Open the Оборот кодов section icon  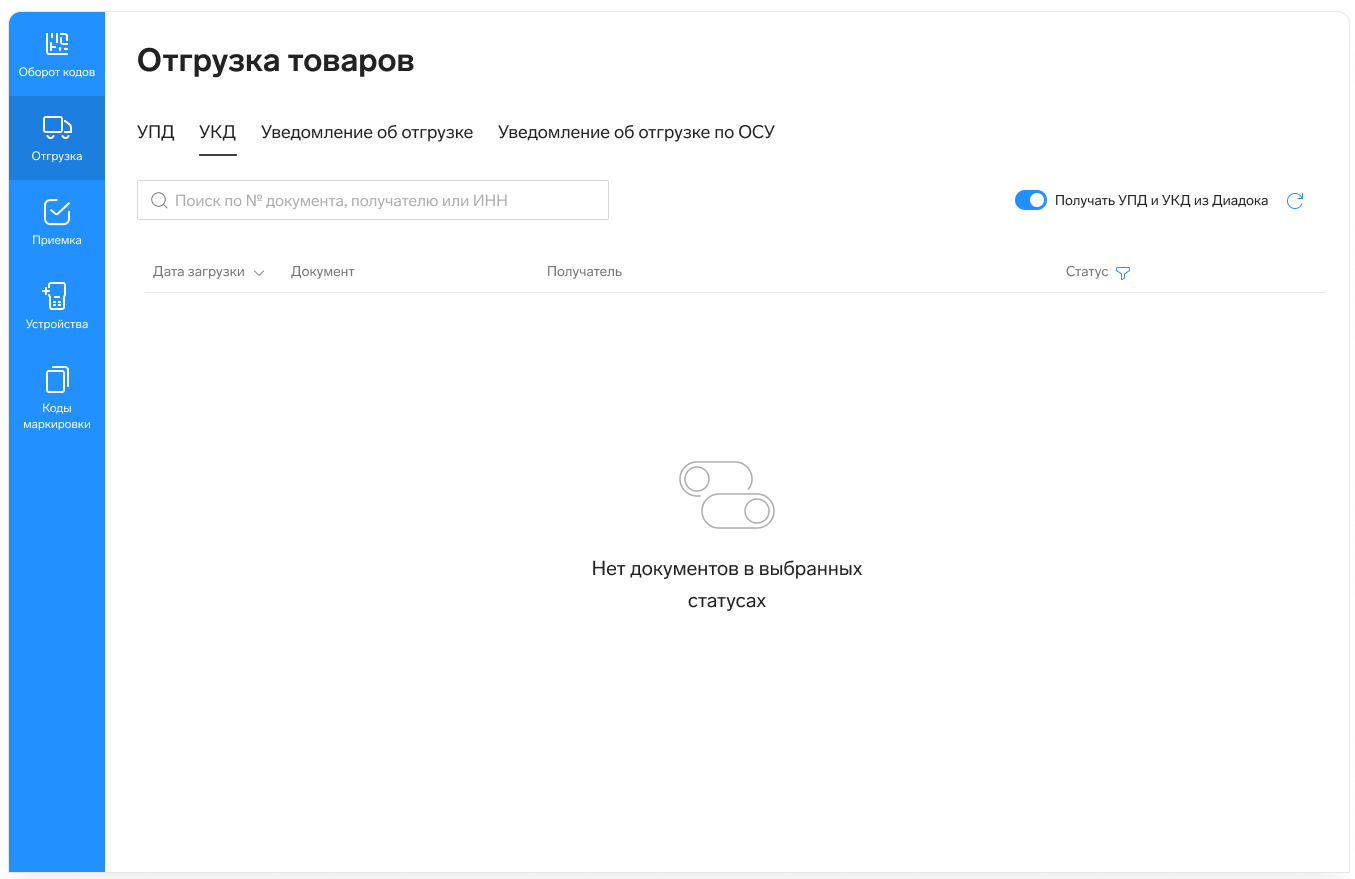pos(57,44)
